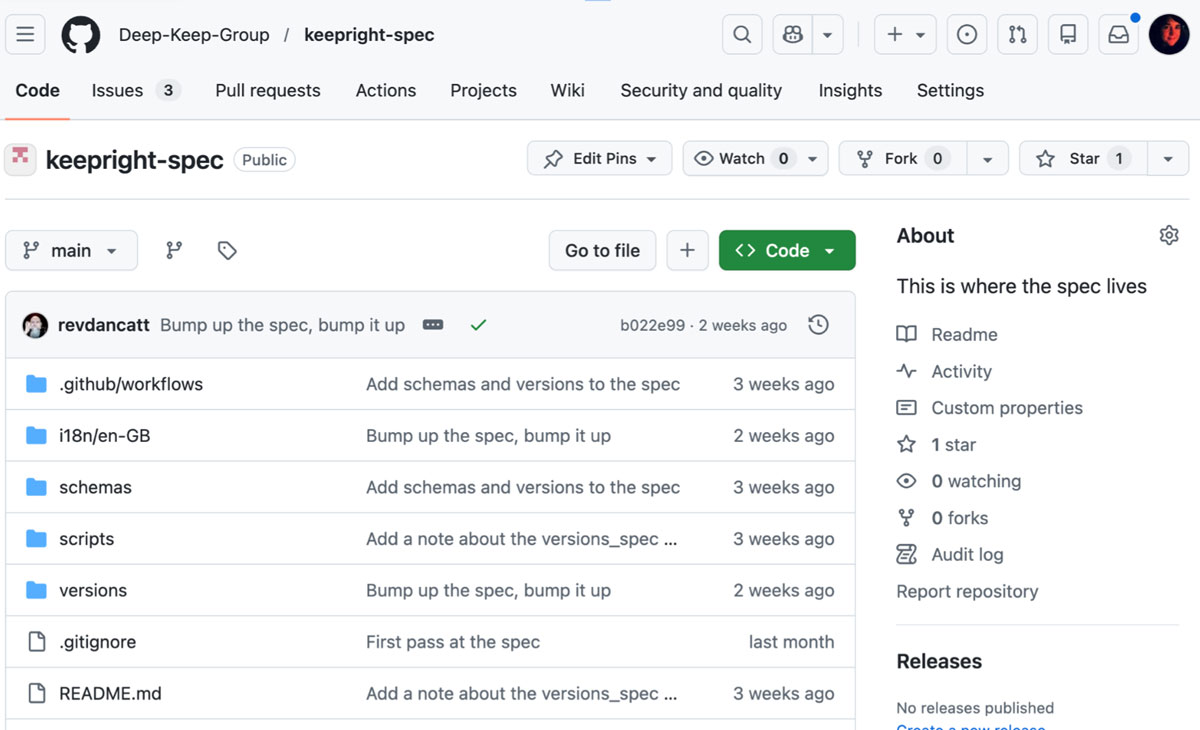Open the About settings gear icon
Screen dimensions: 1200x730
(x=1169, y=235)
